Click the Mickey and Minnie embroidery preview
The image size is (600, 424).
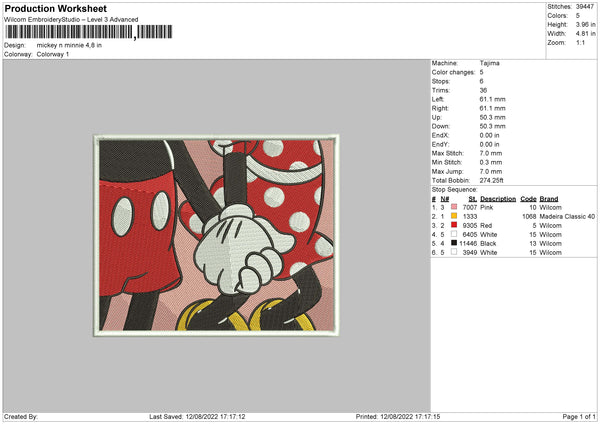pos(217,235)
